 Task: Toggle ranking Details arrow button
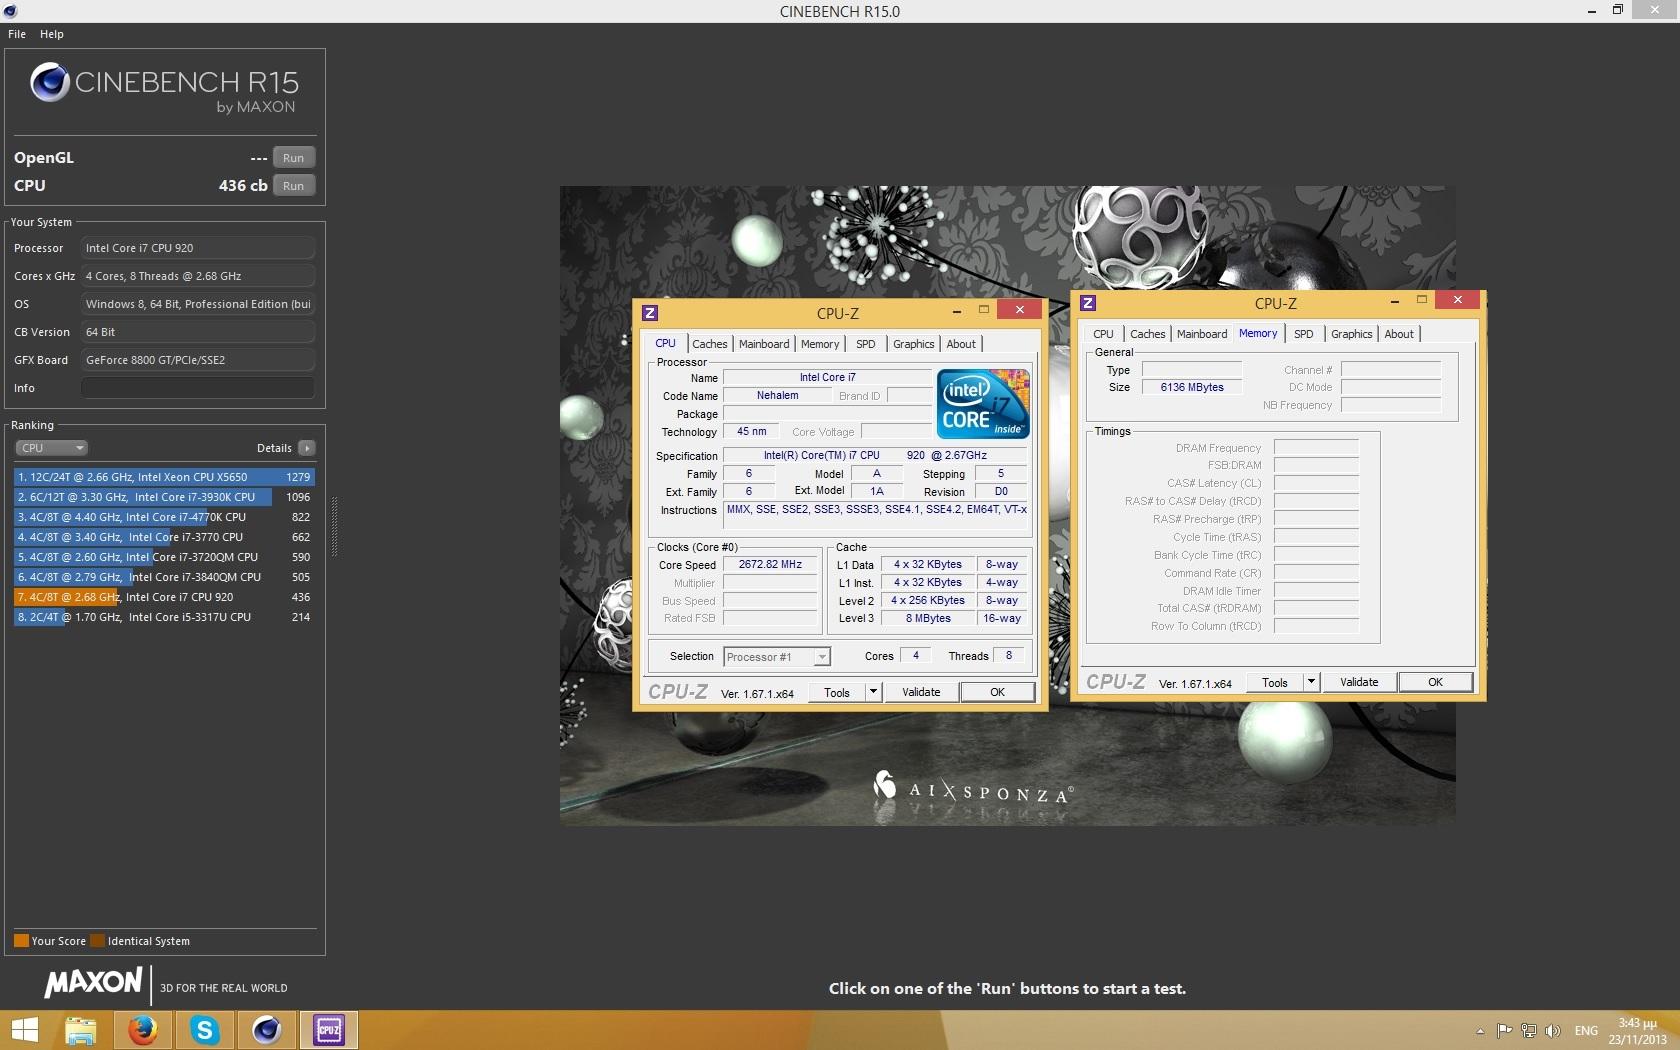tap(307, 448)
